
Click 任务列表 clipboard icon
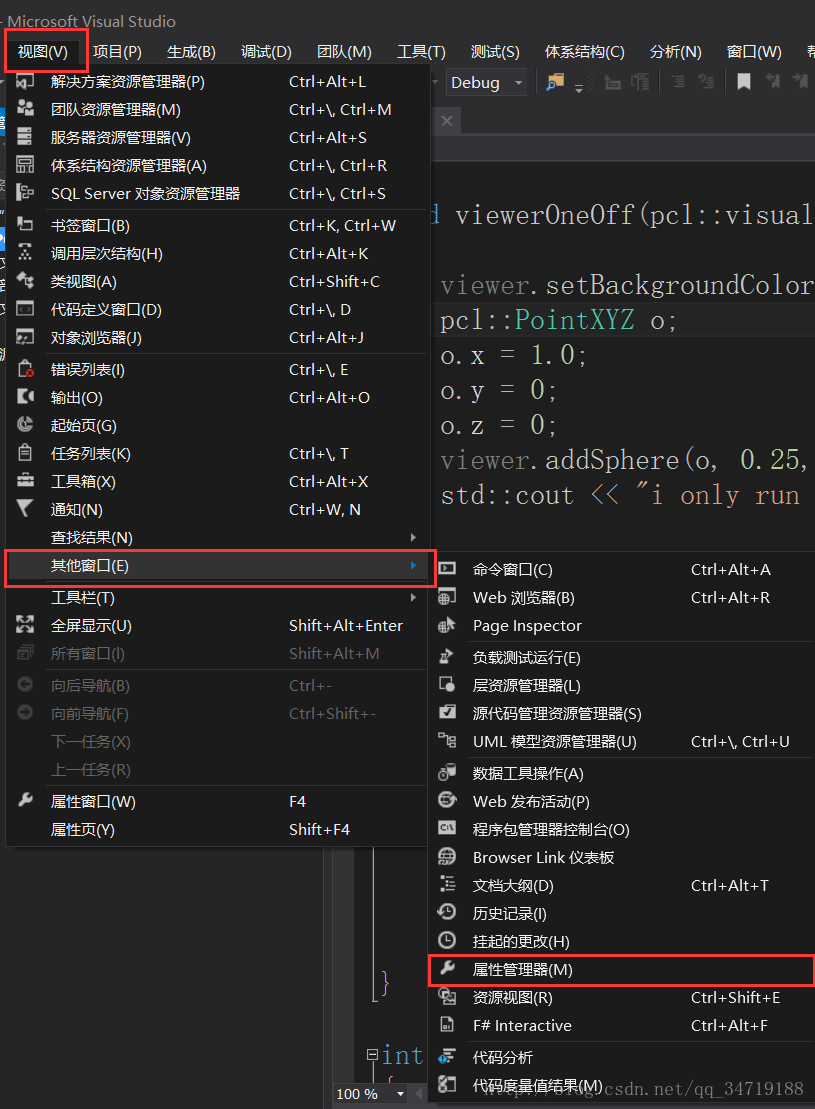point(25,452)
